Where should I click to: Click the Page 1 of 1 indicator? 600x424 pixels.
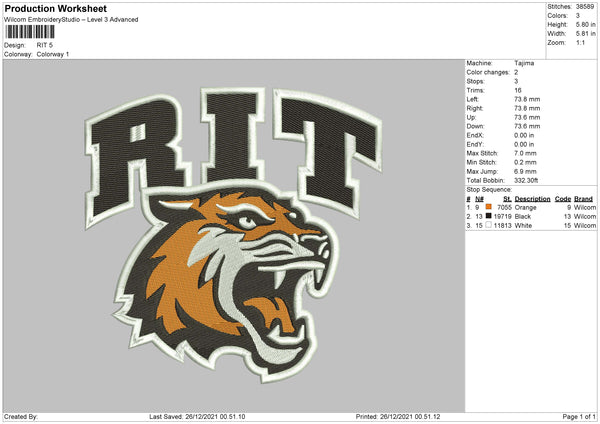pos(579,417)
